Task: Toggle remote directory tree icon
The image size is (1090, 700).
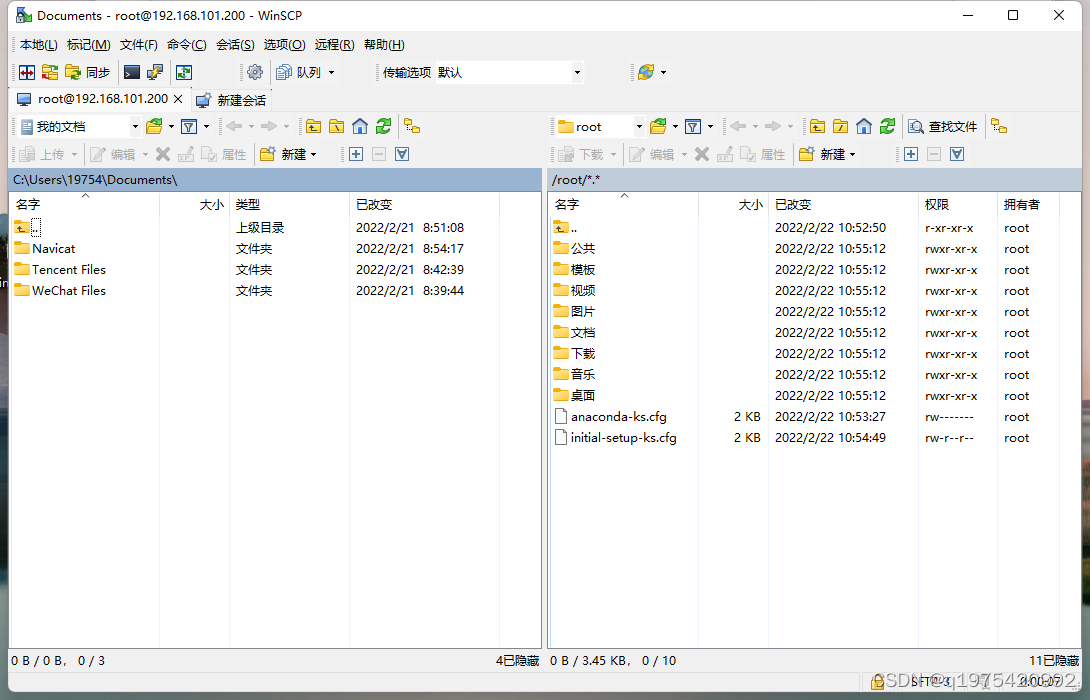Action: click(x=1000, y=127)
